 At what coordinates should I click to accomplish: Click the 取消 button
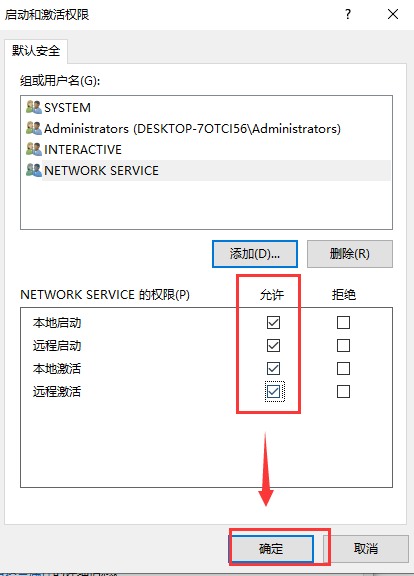pos(366,549)
